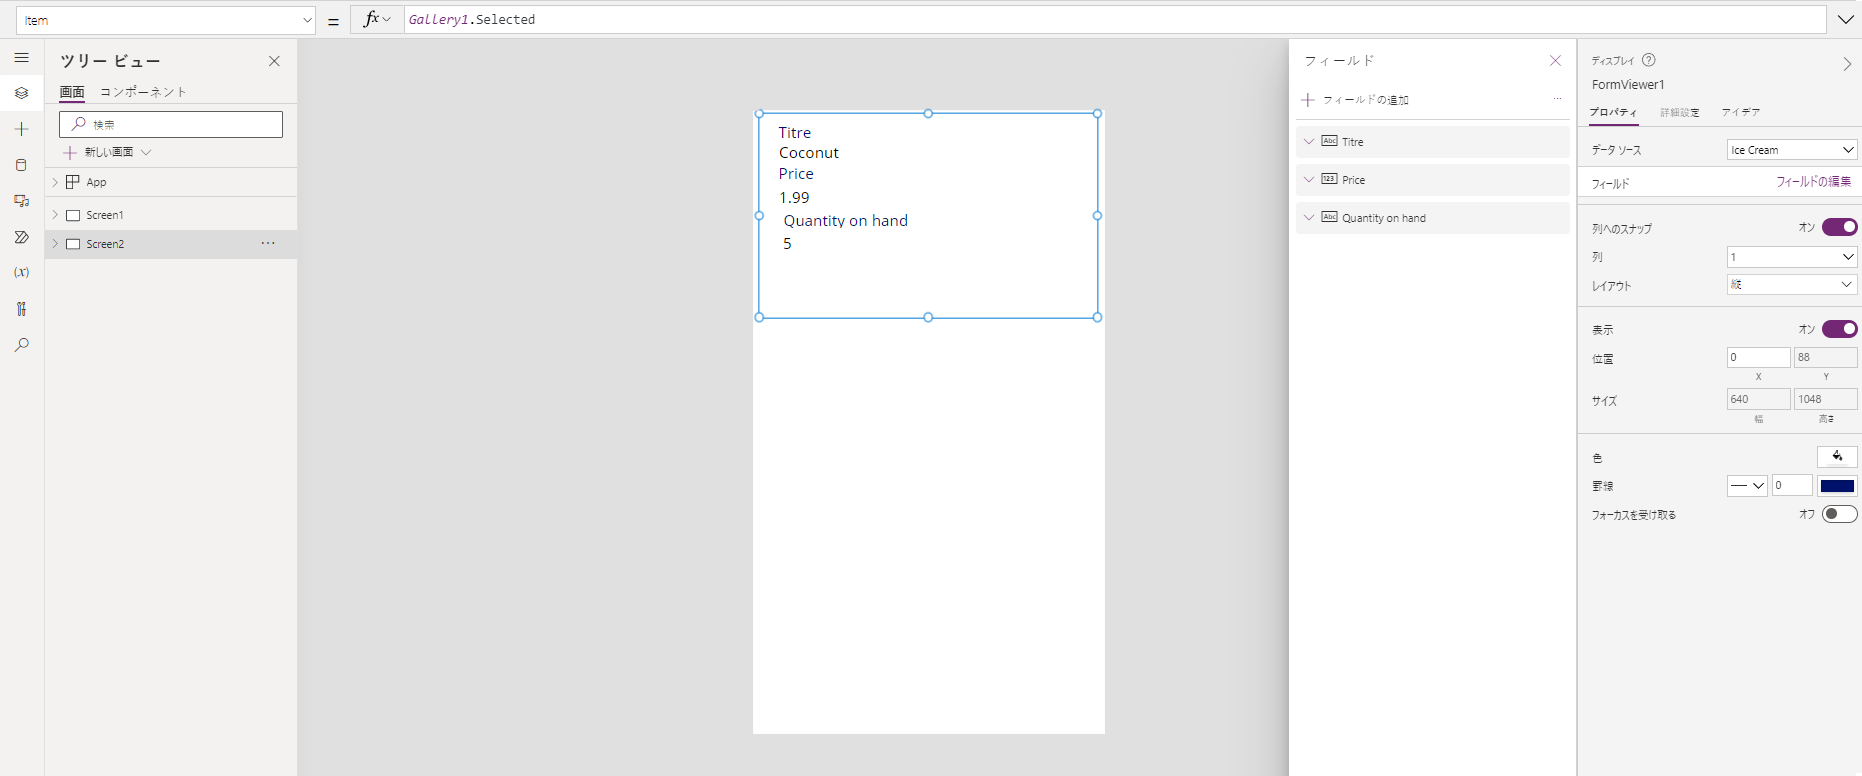Switch to the 画面 tab

[x=72, y=92]
